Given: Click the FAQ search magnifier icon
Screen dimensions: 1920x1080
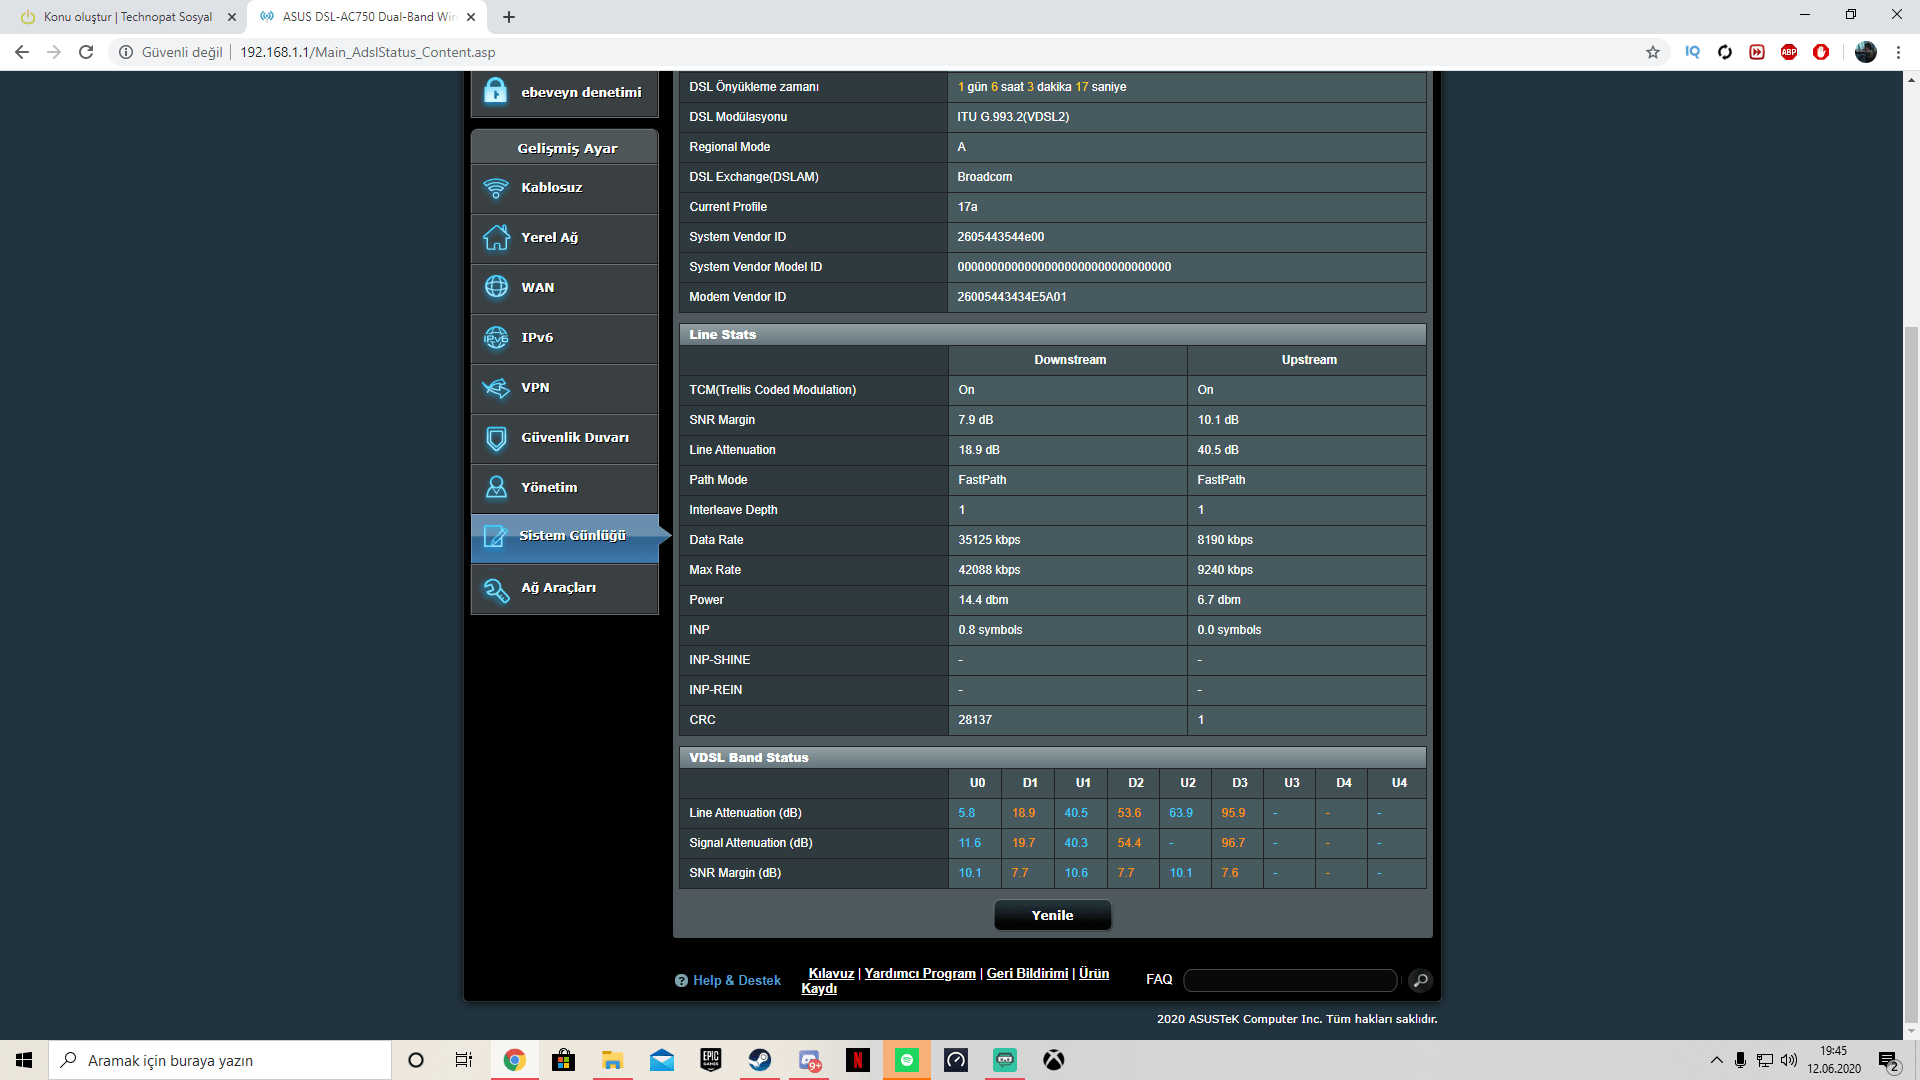Looking at the screenshot, I should [1420, 980].
